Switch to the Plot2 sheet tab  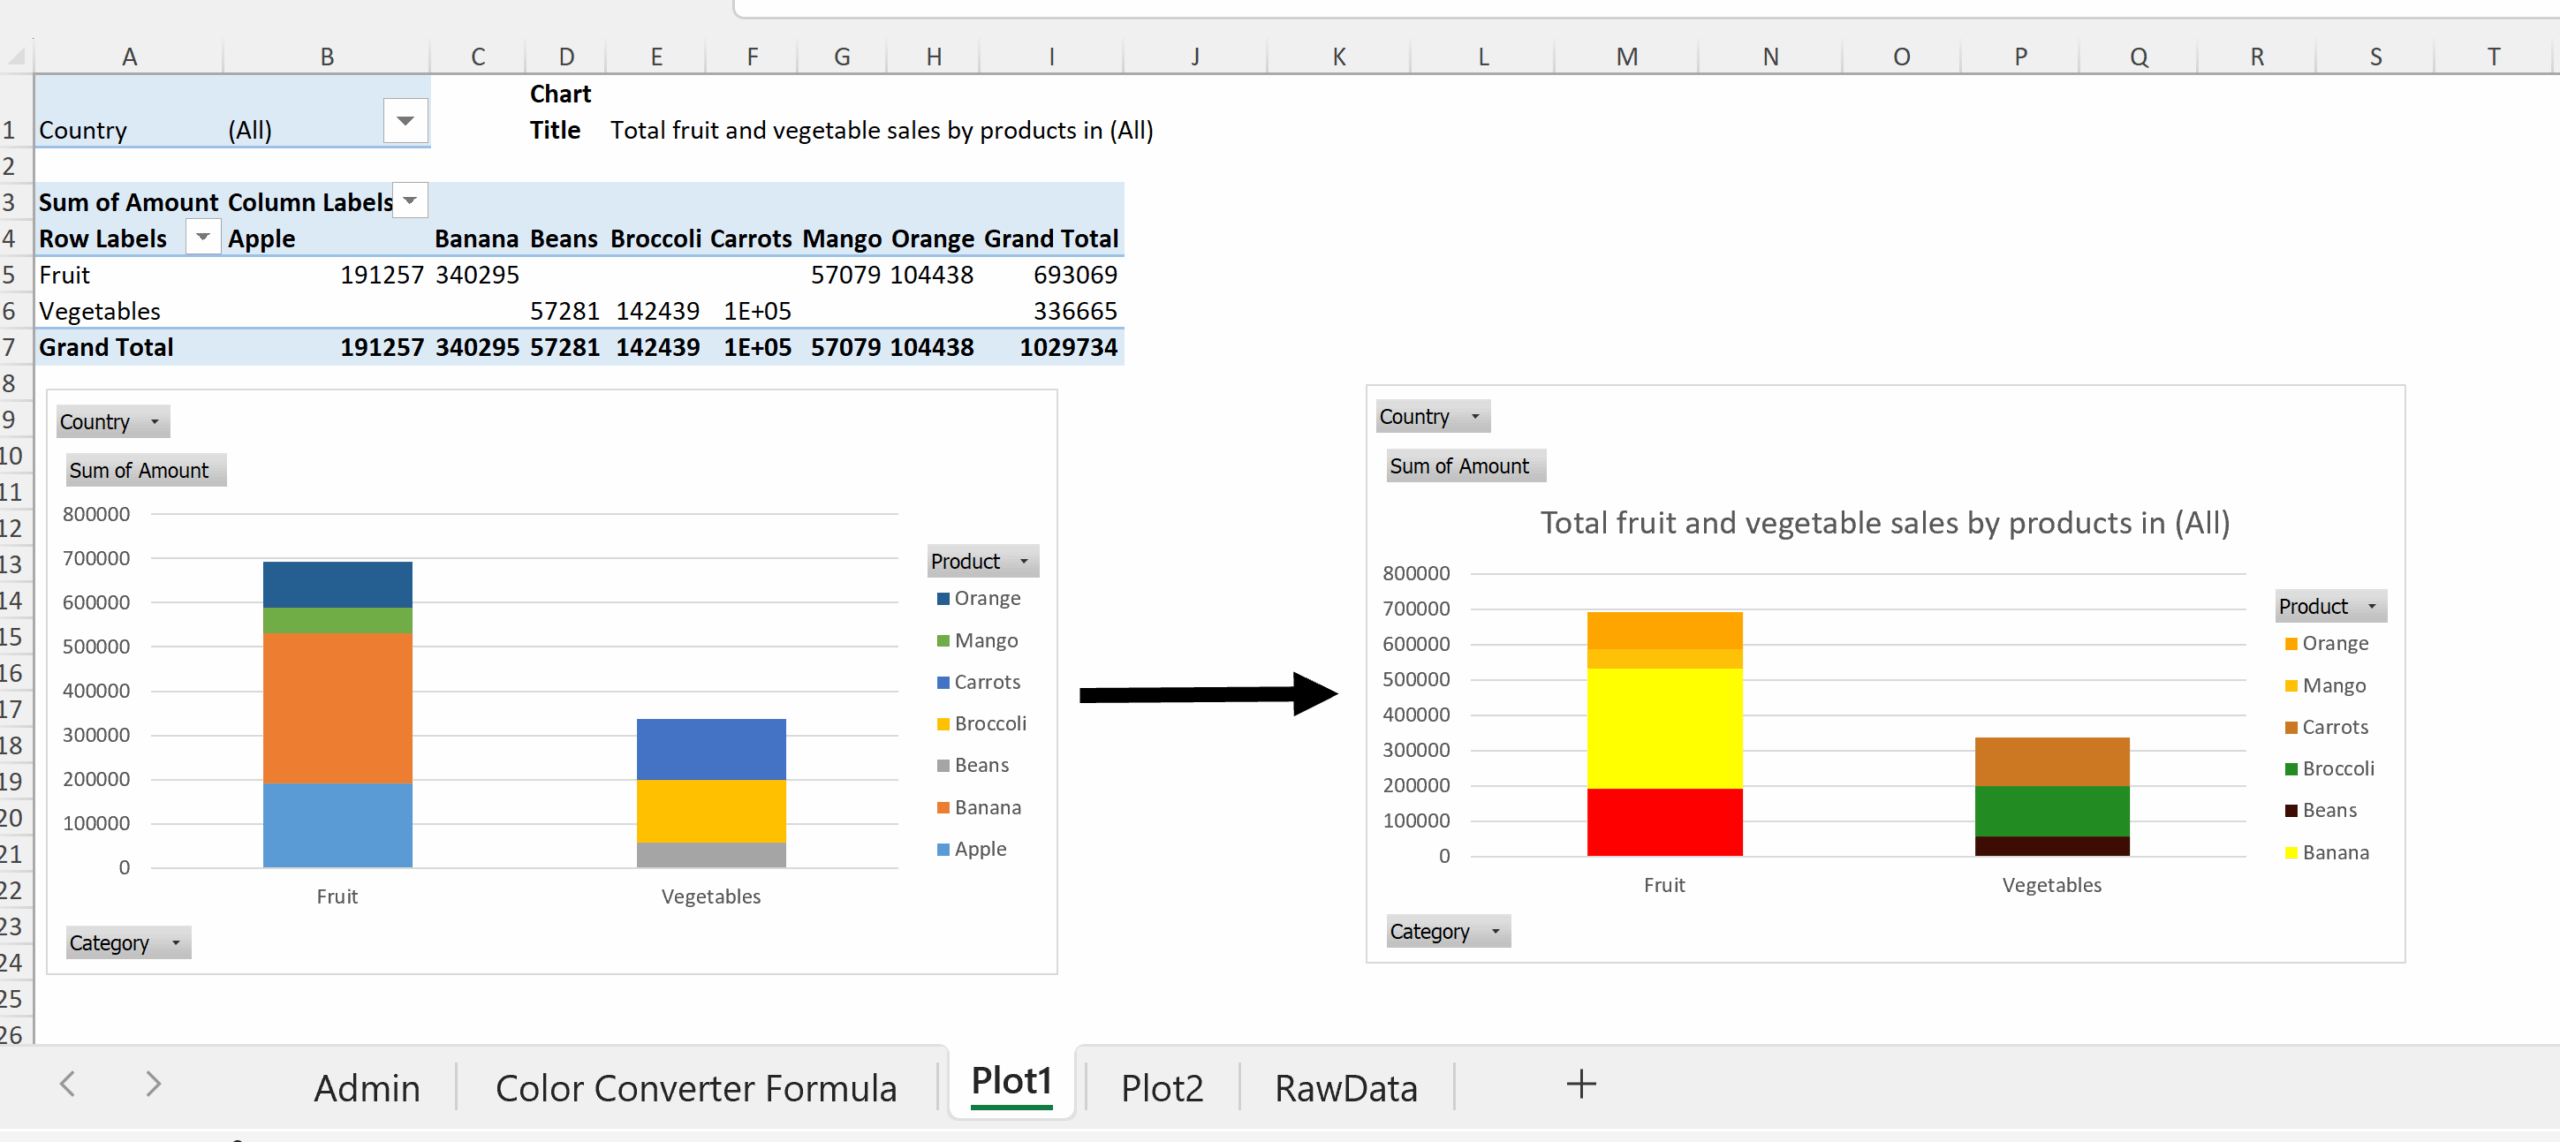(1161, 1087)
